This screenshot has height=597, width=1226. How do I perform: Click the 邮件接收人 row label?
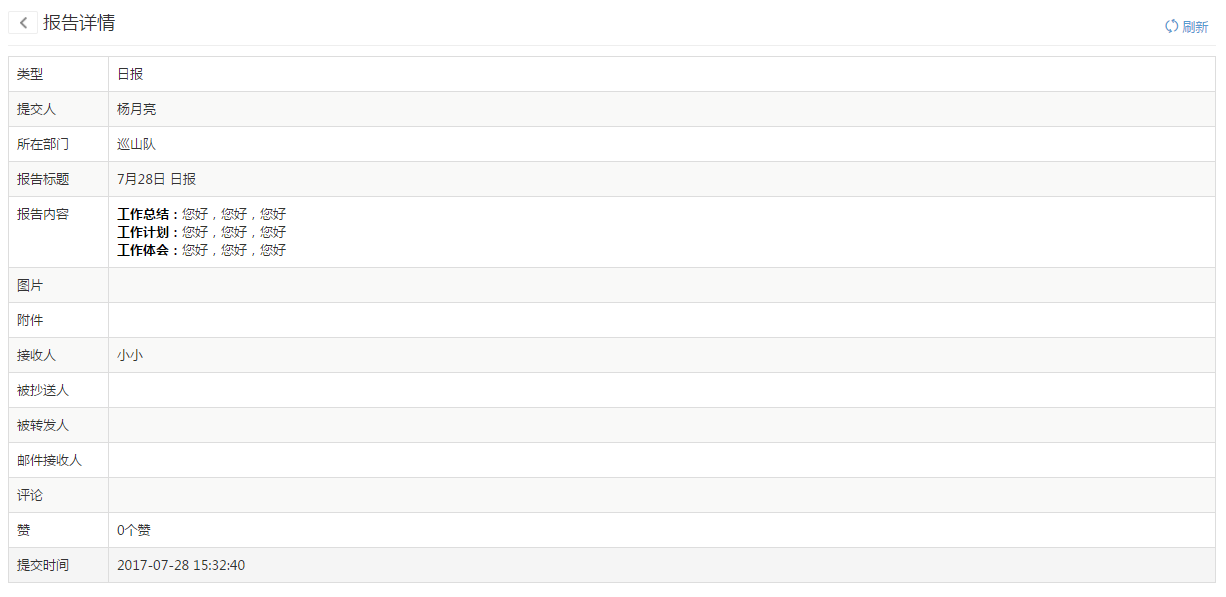click(x=49, y=460)
